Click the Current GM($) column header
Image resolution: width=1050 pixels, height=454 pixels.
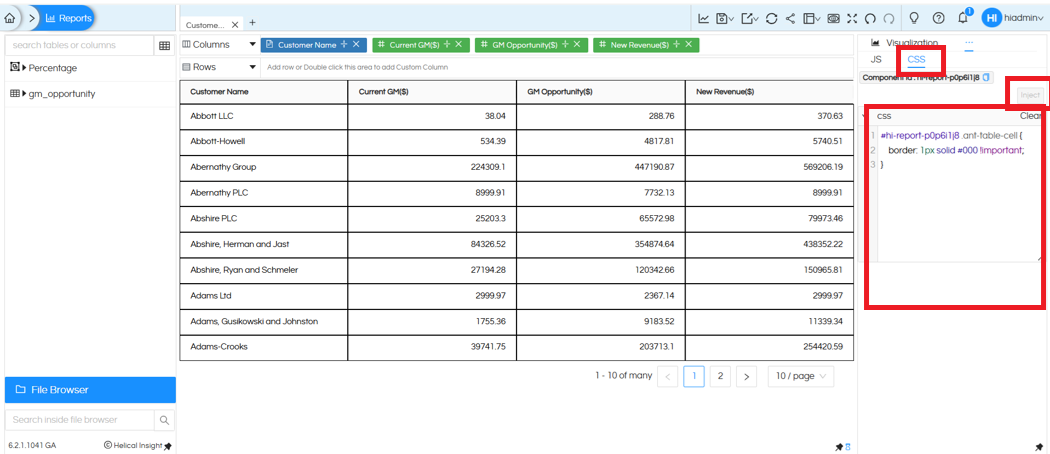pos(432,92)
